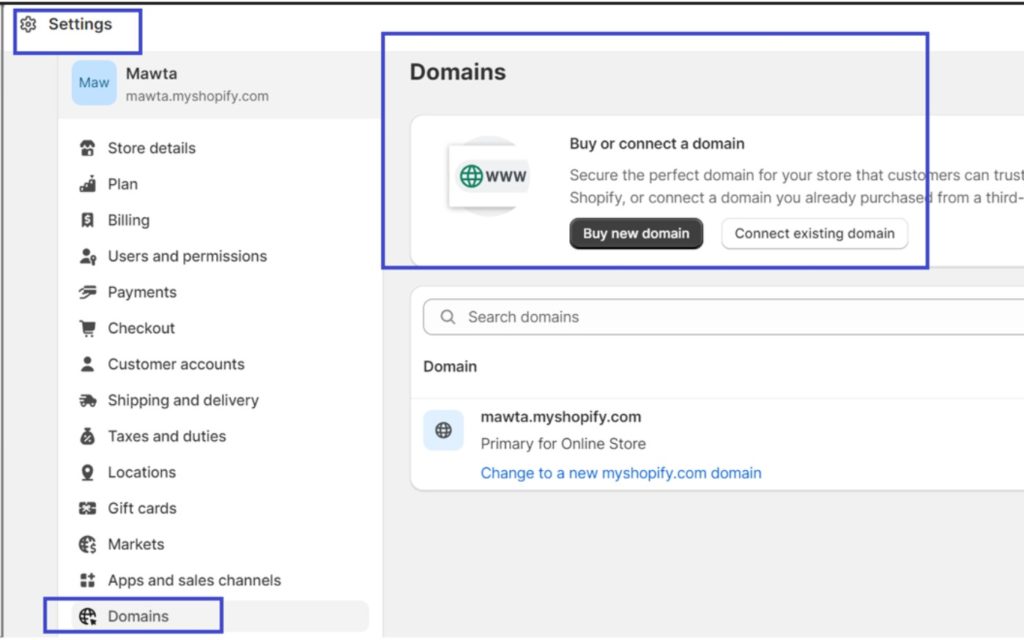
Task: Open Customer accounts settings
Action: [x=176, y=364]
